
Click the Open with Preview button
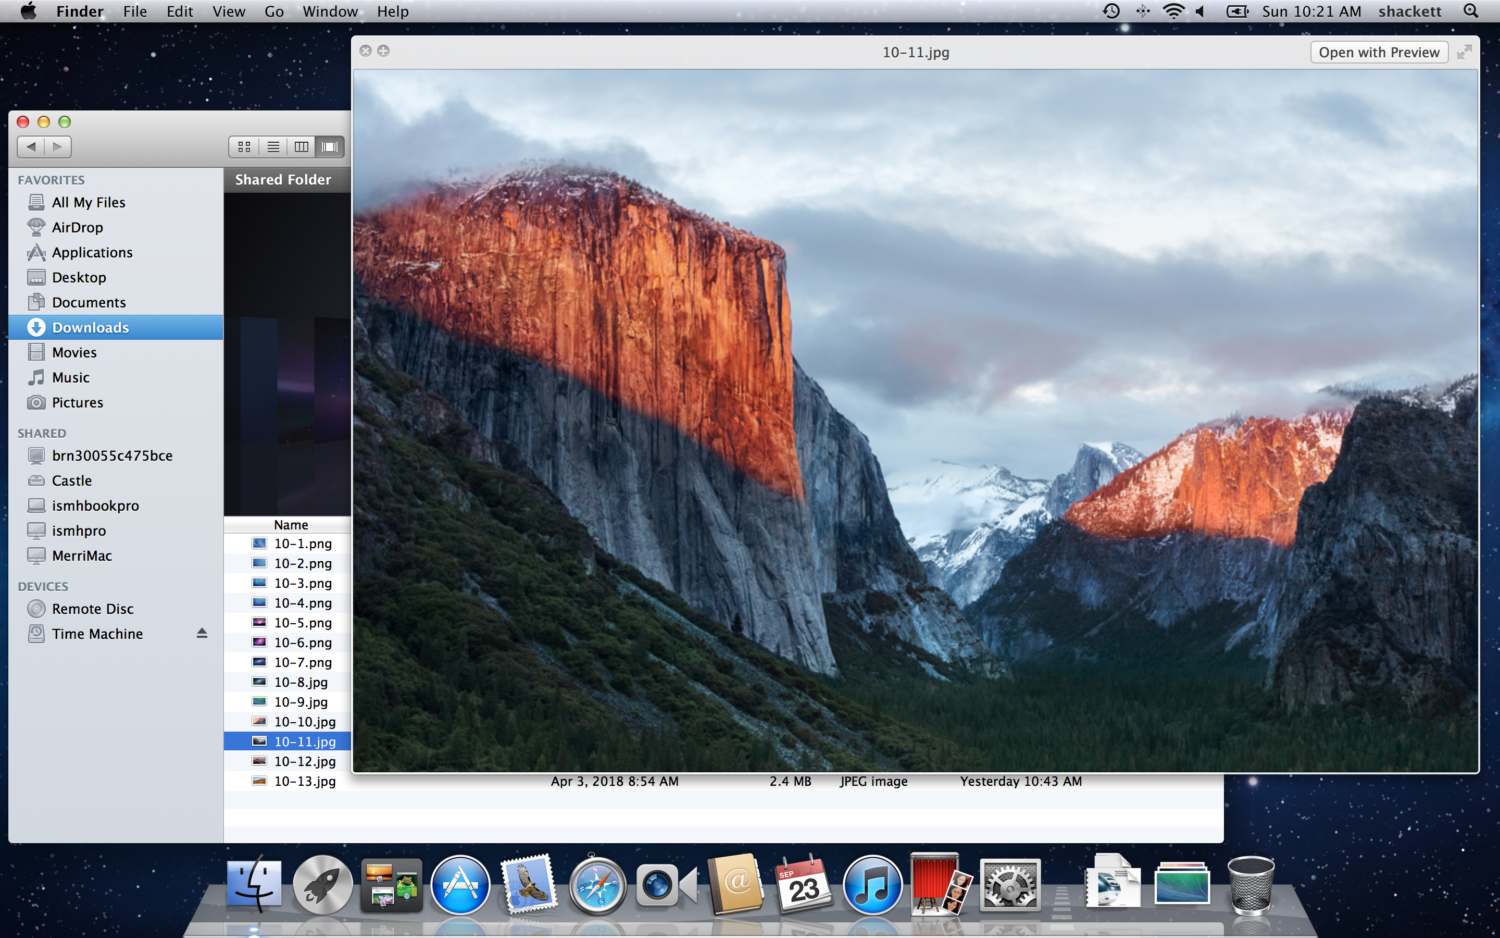click(x=1379, y=52)
